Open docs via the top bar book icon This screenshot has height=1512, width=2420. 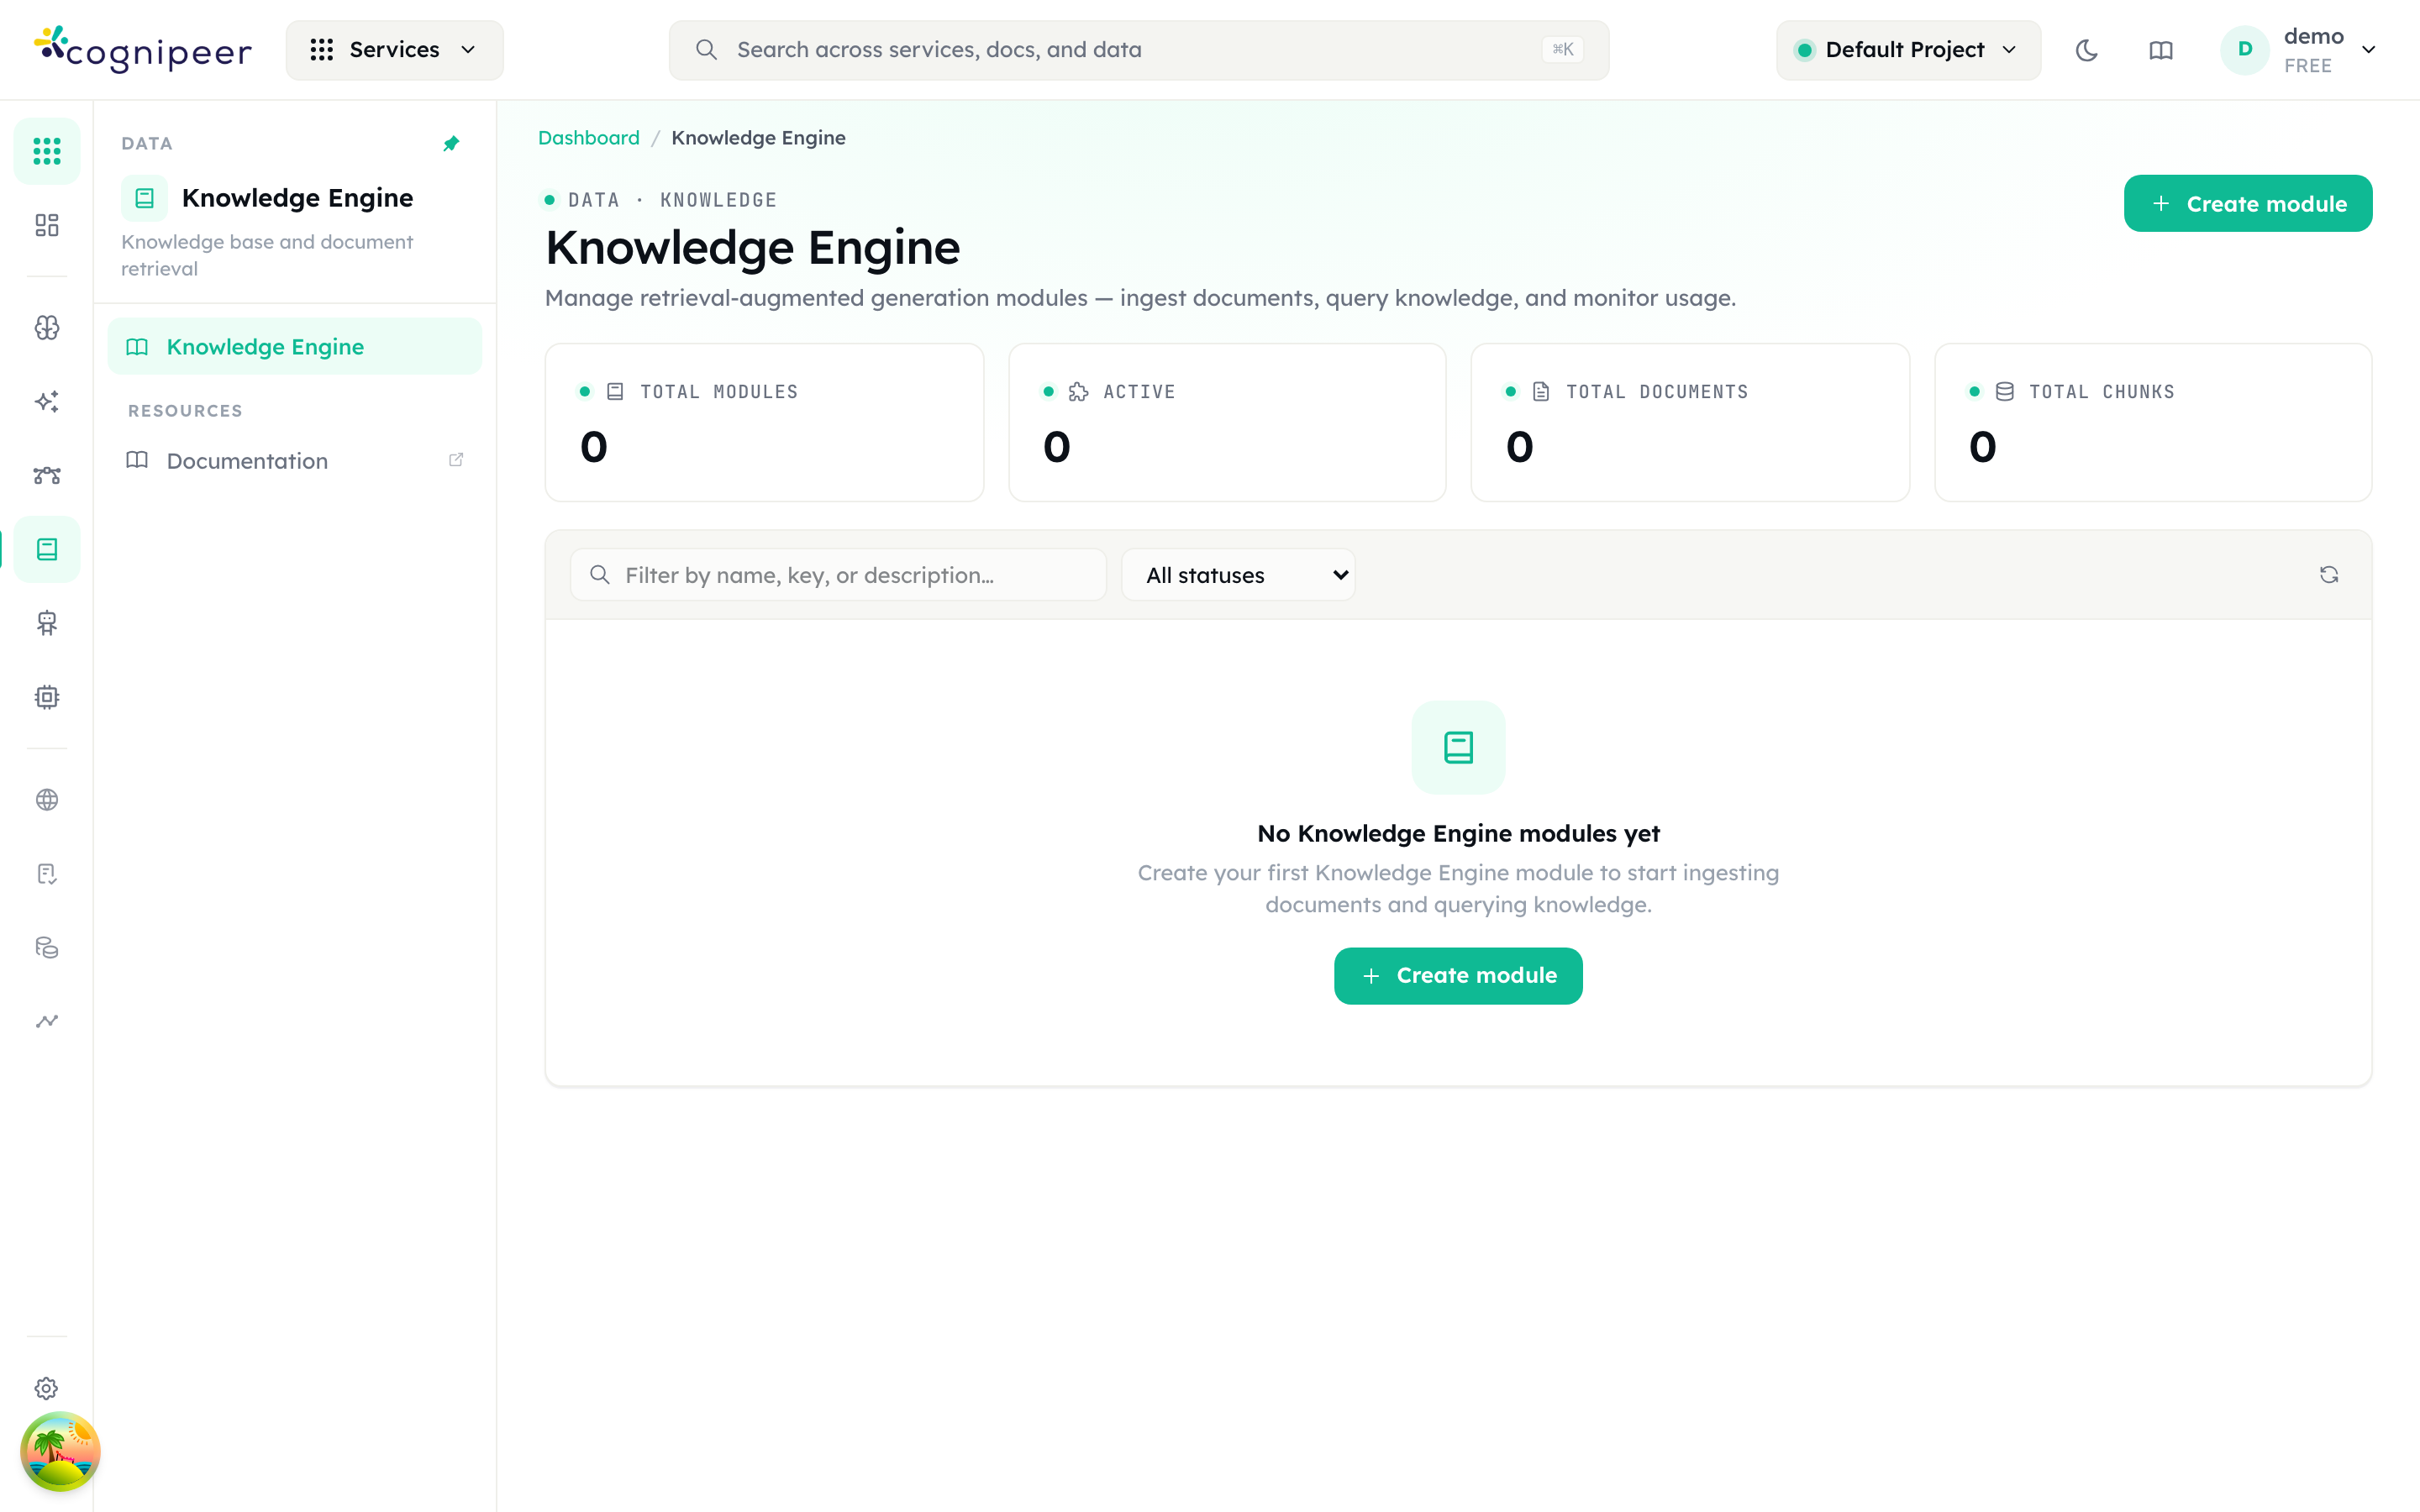[x=2160, y=50]
